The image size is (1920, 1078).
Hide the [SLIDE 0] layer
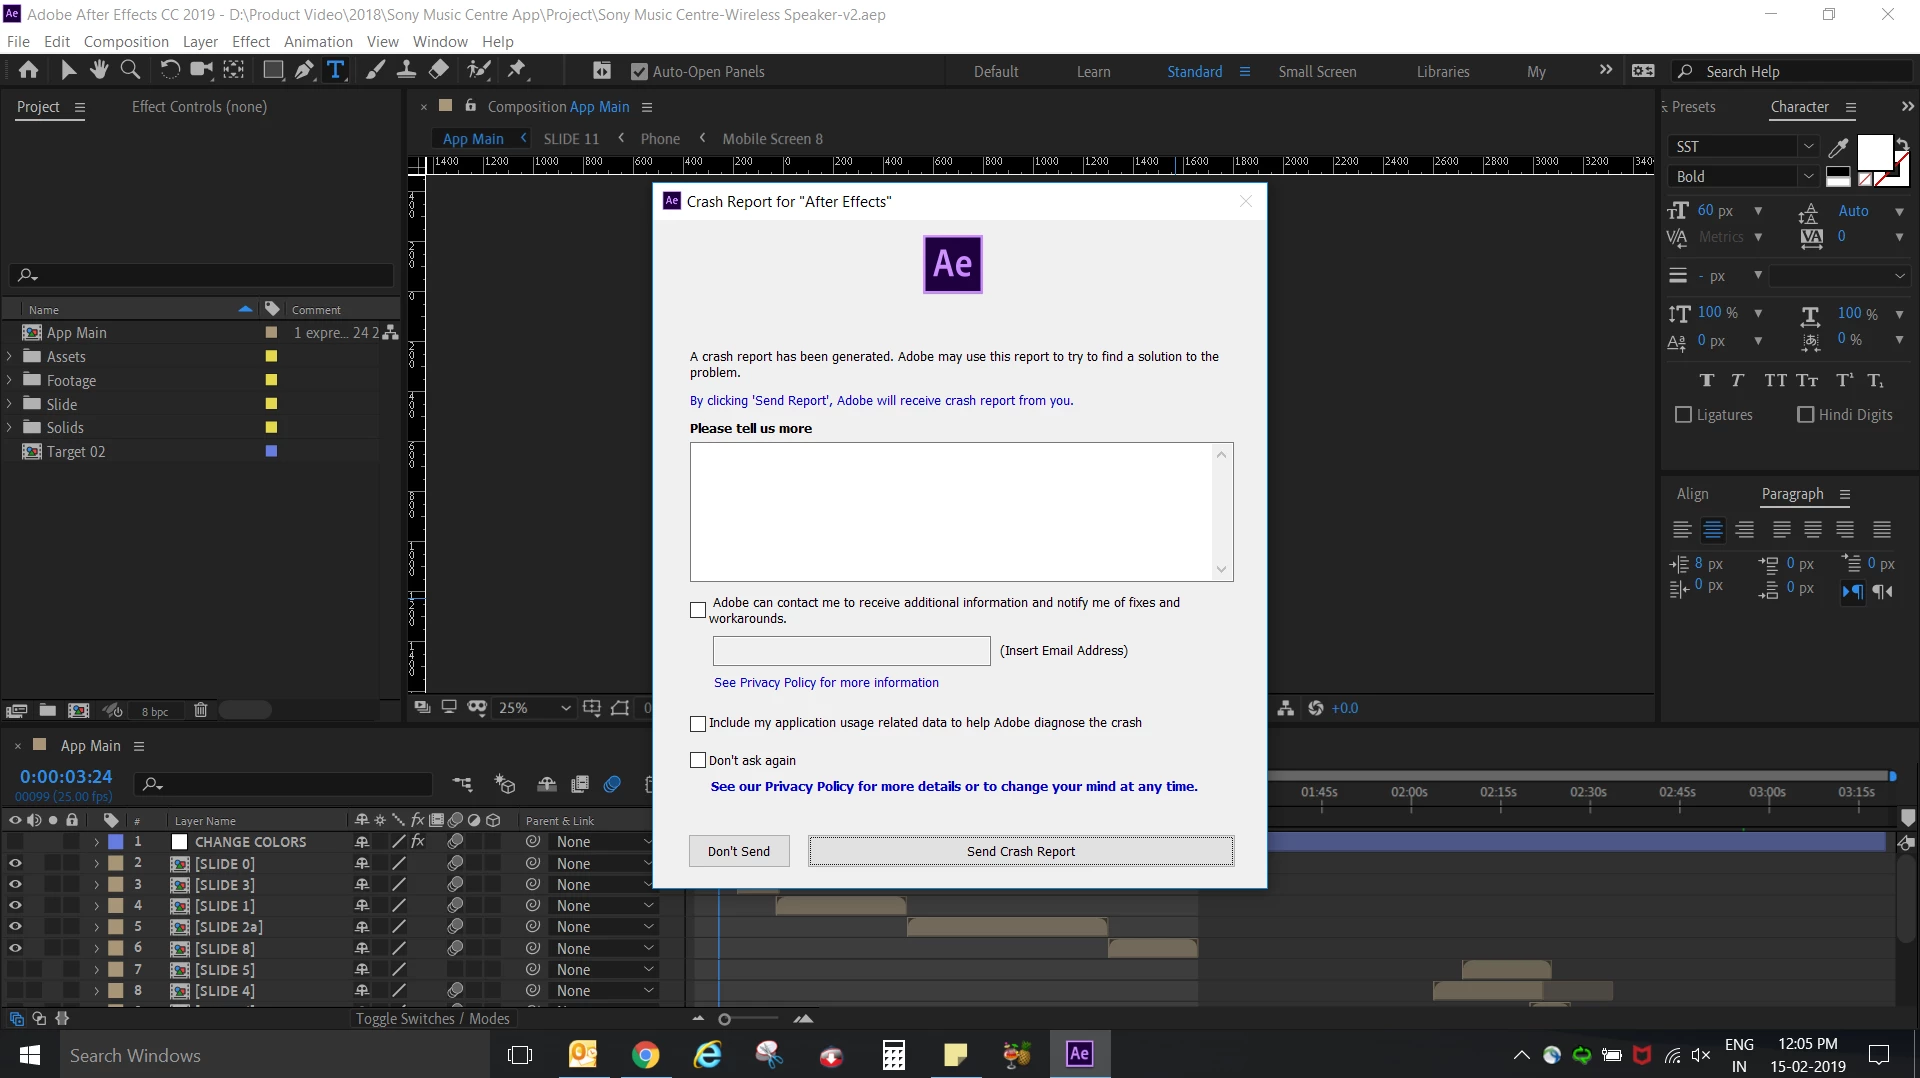[15, 864]
